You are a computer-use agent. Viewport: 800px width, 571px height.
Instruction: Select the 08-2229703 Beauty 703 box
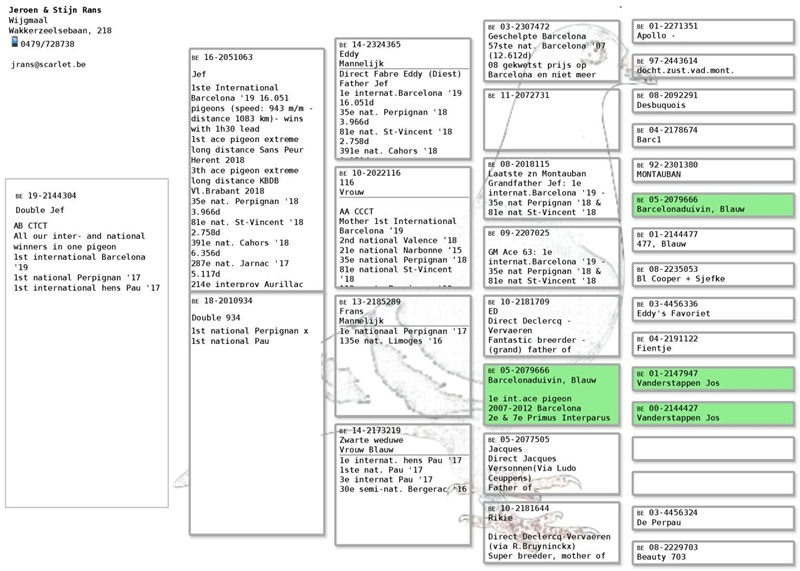(x=713, y=551)
